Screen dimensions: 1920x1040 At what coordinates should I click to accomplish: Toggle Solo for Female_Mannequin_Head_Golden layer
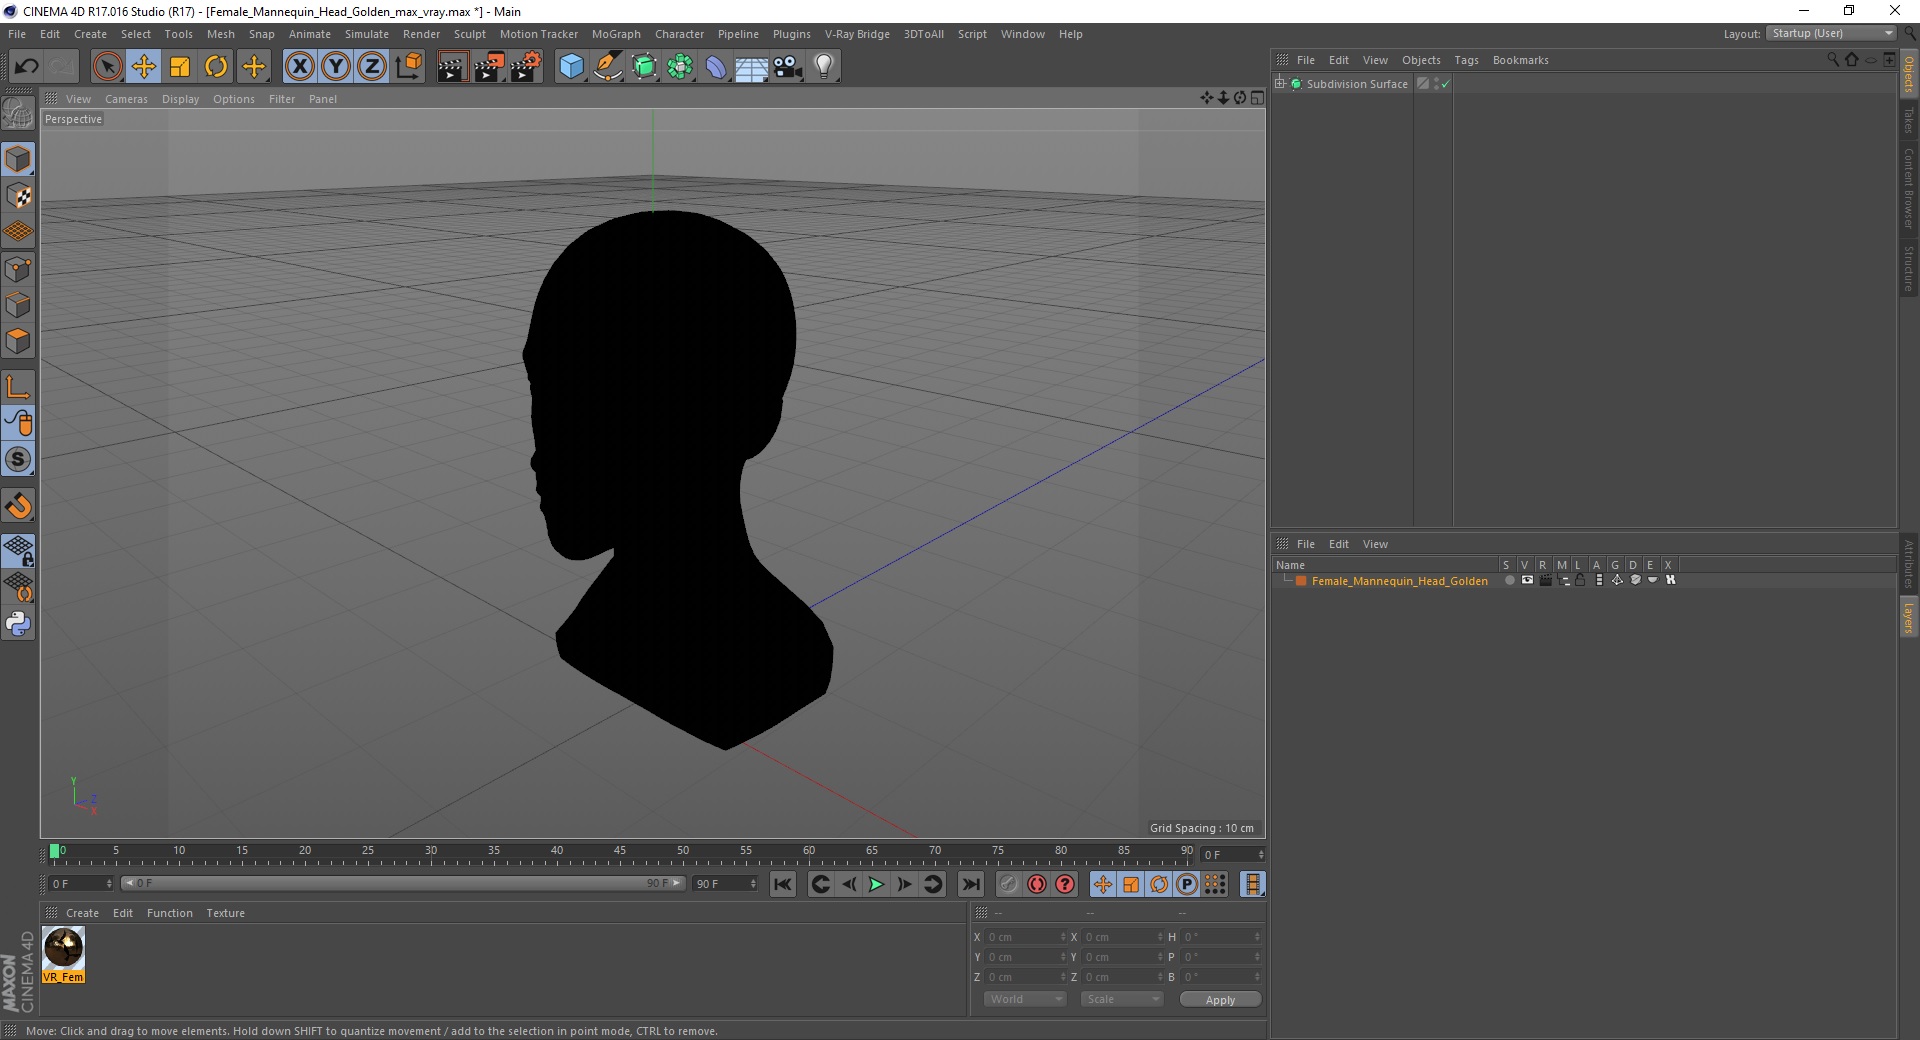click(x=1509, y=580)
